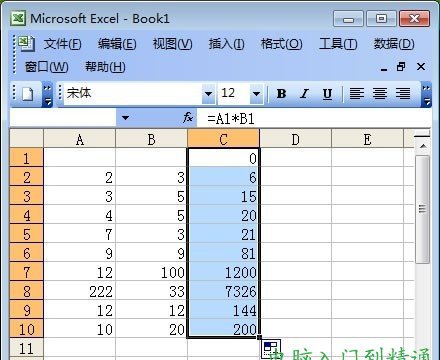Open the 数据(D) menu
This screenshot has width=440, height=360.
394,44
